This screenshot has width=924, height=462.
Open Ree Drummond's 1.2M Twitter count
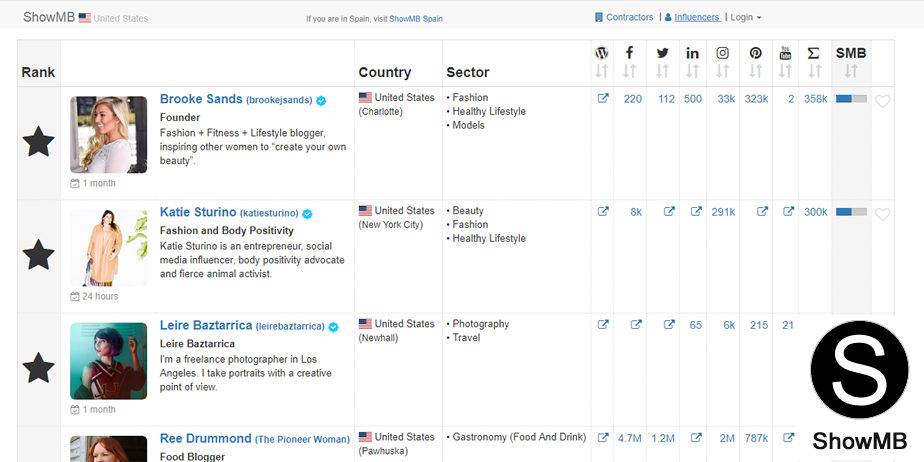point(663,438)
